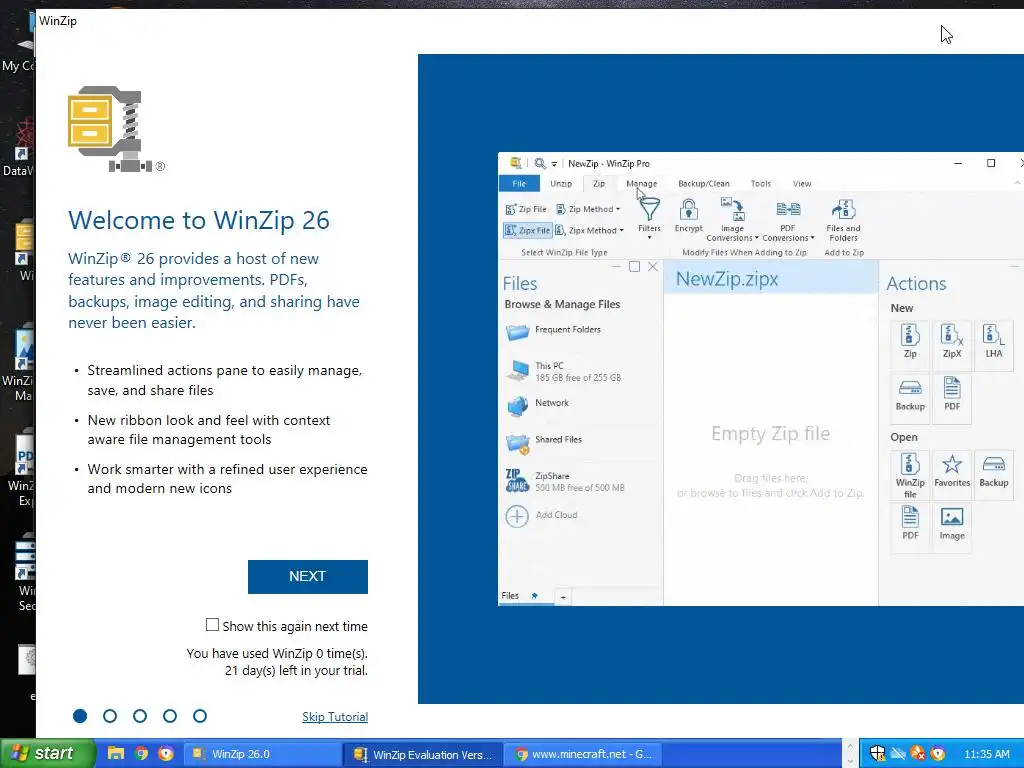Image resolution: width=1024 pixels, height=768 pixels.
Task: Switch to the www.minecraft.net Chrome taskbar button
Action: (583, 754)
